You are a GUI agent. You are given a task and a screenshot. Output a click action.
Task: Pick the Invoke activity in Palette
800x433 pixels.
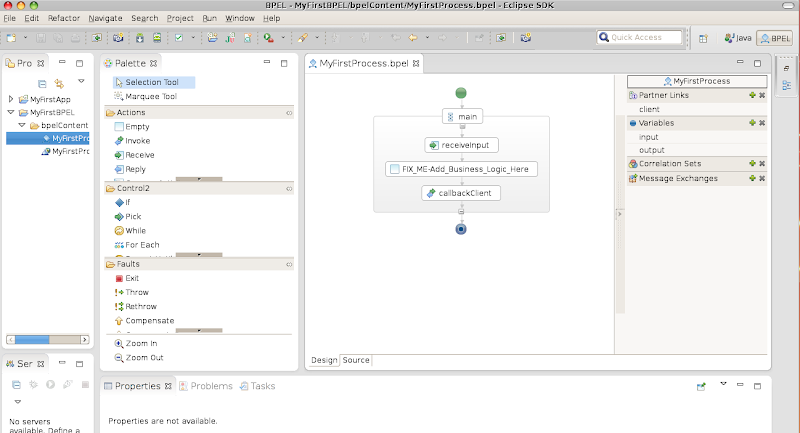click(x=132, y=141)
